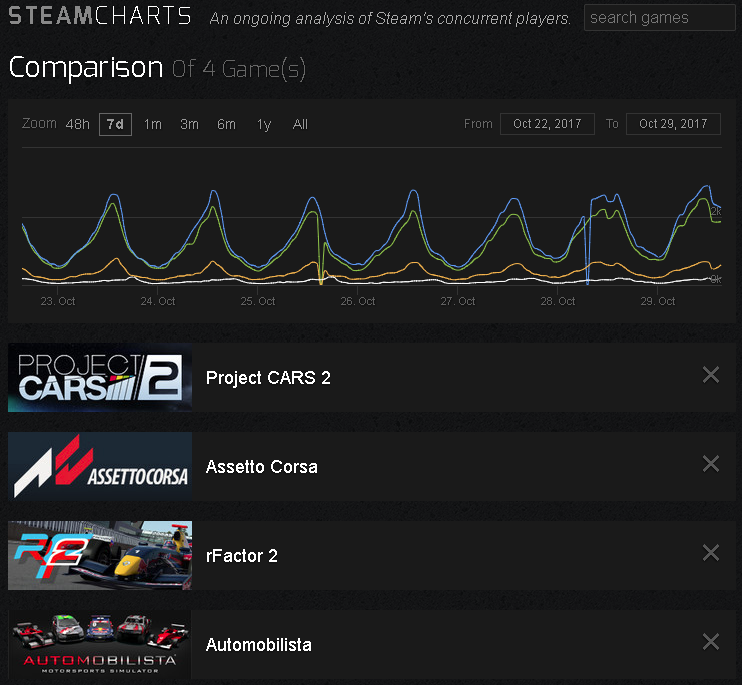The height and width of the screenshot is (685, 742).
Task: Open the Assetto Corsa title link
Action: click(262, 467)
